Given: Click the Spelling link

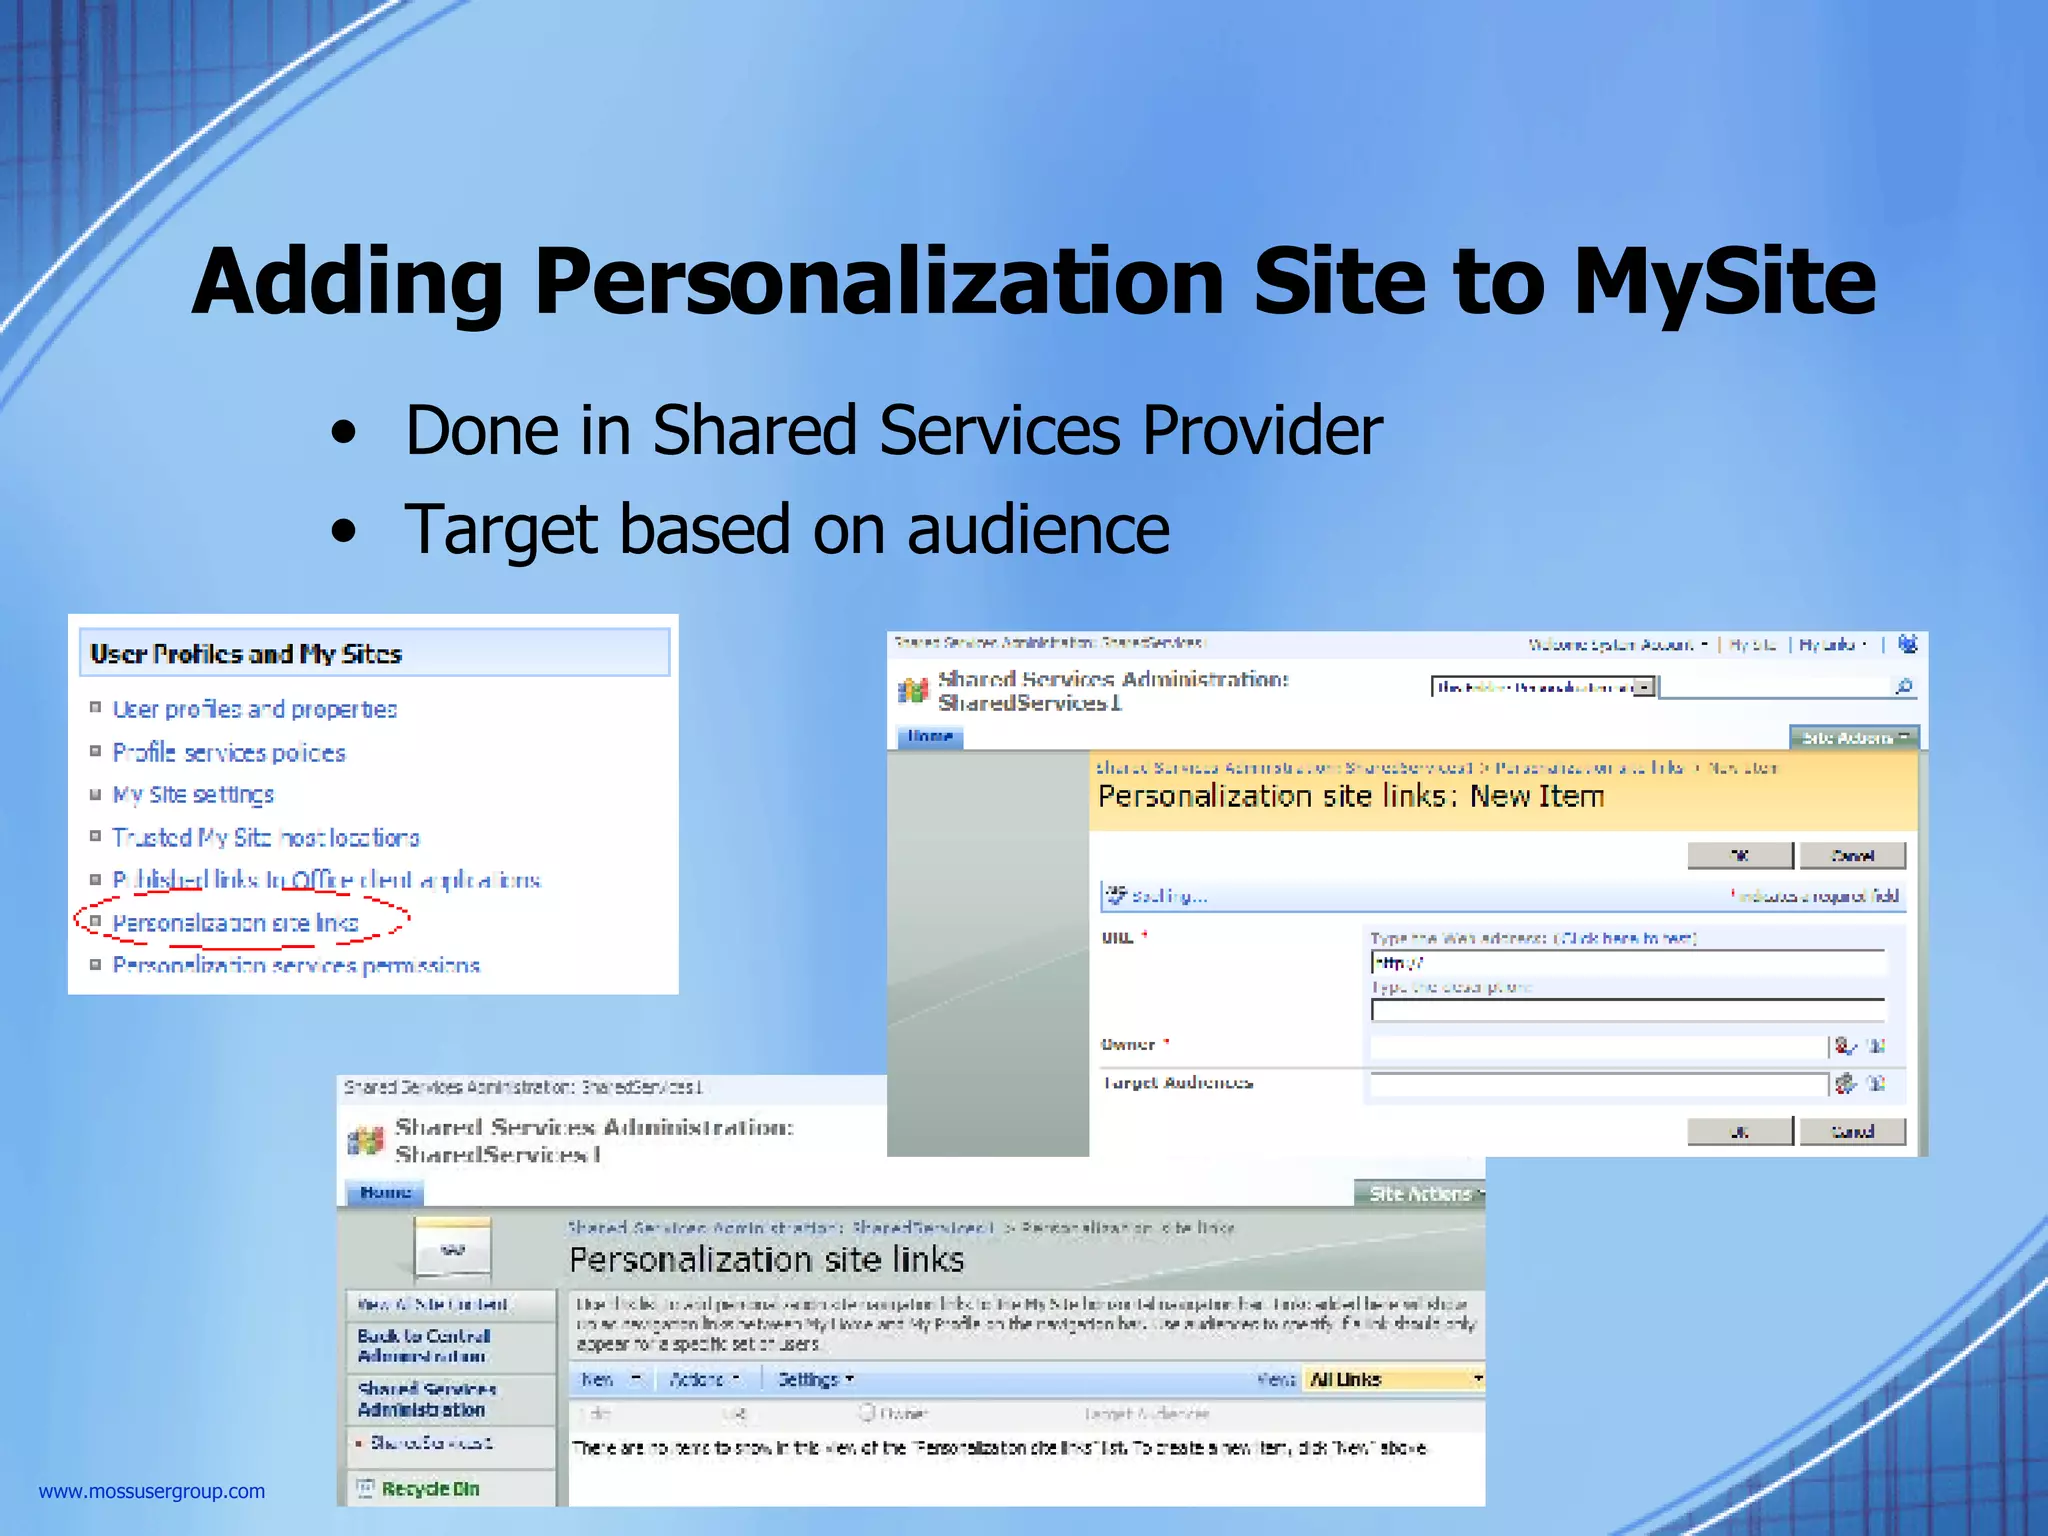Looking at the screenshot, I should coord(1169,896).
